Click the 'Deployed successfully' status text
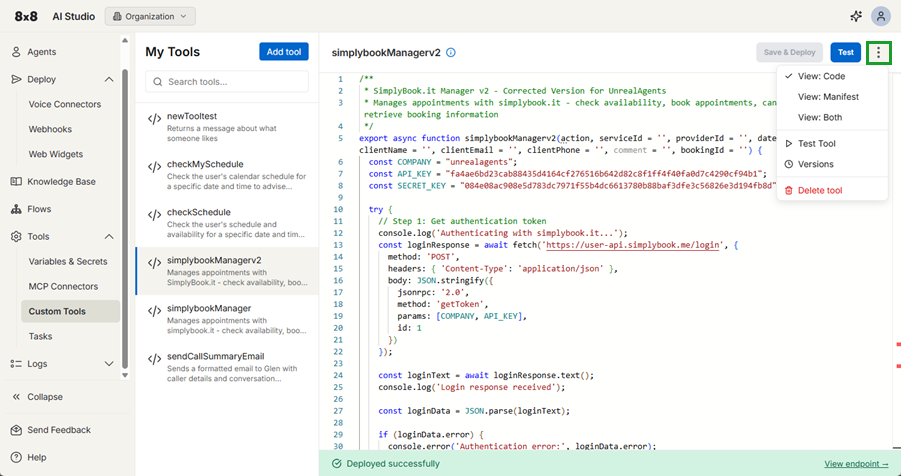901x476 pixels. (393, 463)
